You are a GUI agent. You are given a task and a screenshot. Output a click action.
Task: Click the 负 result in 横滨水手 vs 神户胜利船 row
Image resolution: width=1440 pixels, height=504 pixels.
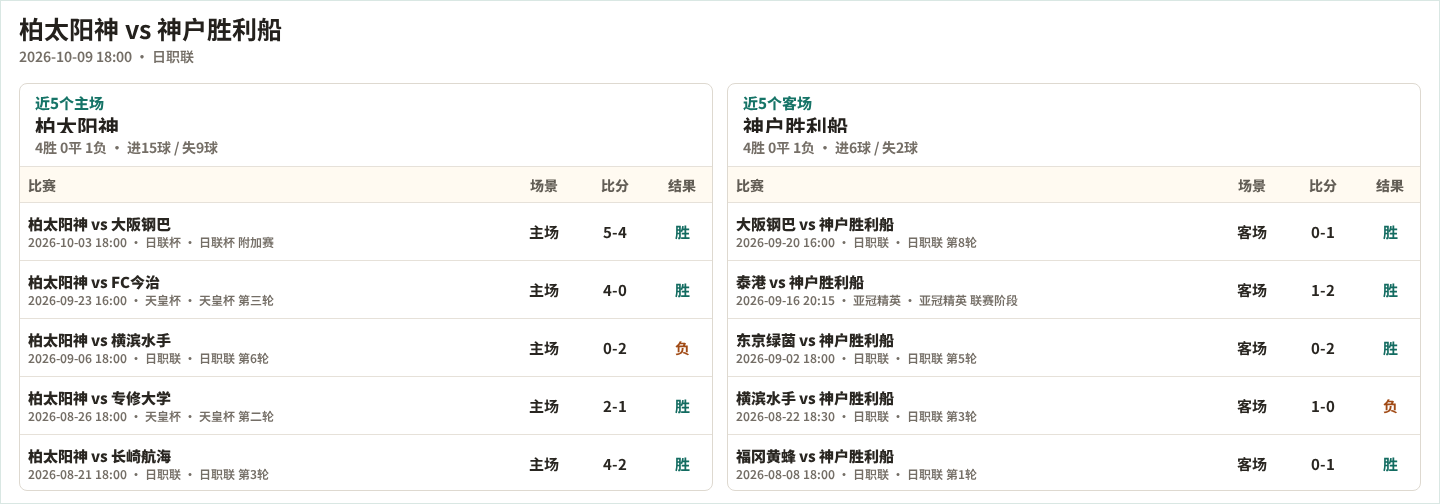click(1390, 406)
